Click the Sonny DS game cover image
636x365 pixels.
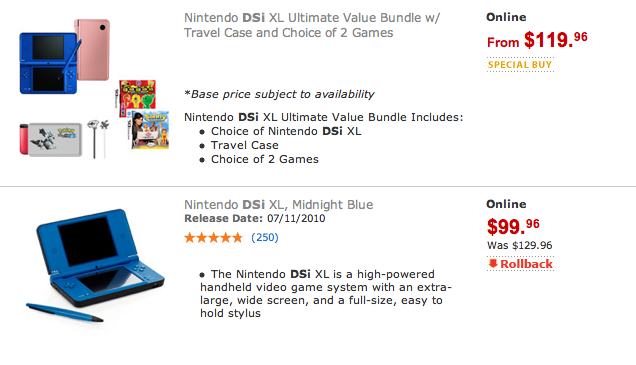(x=148, y=130)
